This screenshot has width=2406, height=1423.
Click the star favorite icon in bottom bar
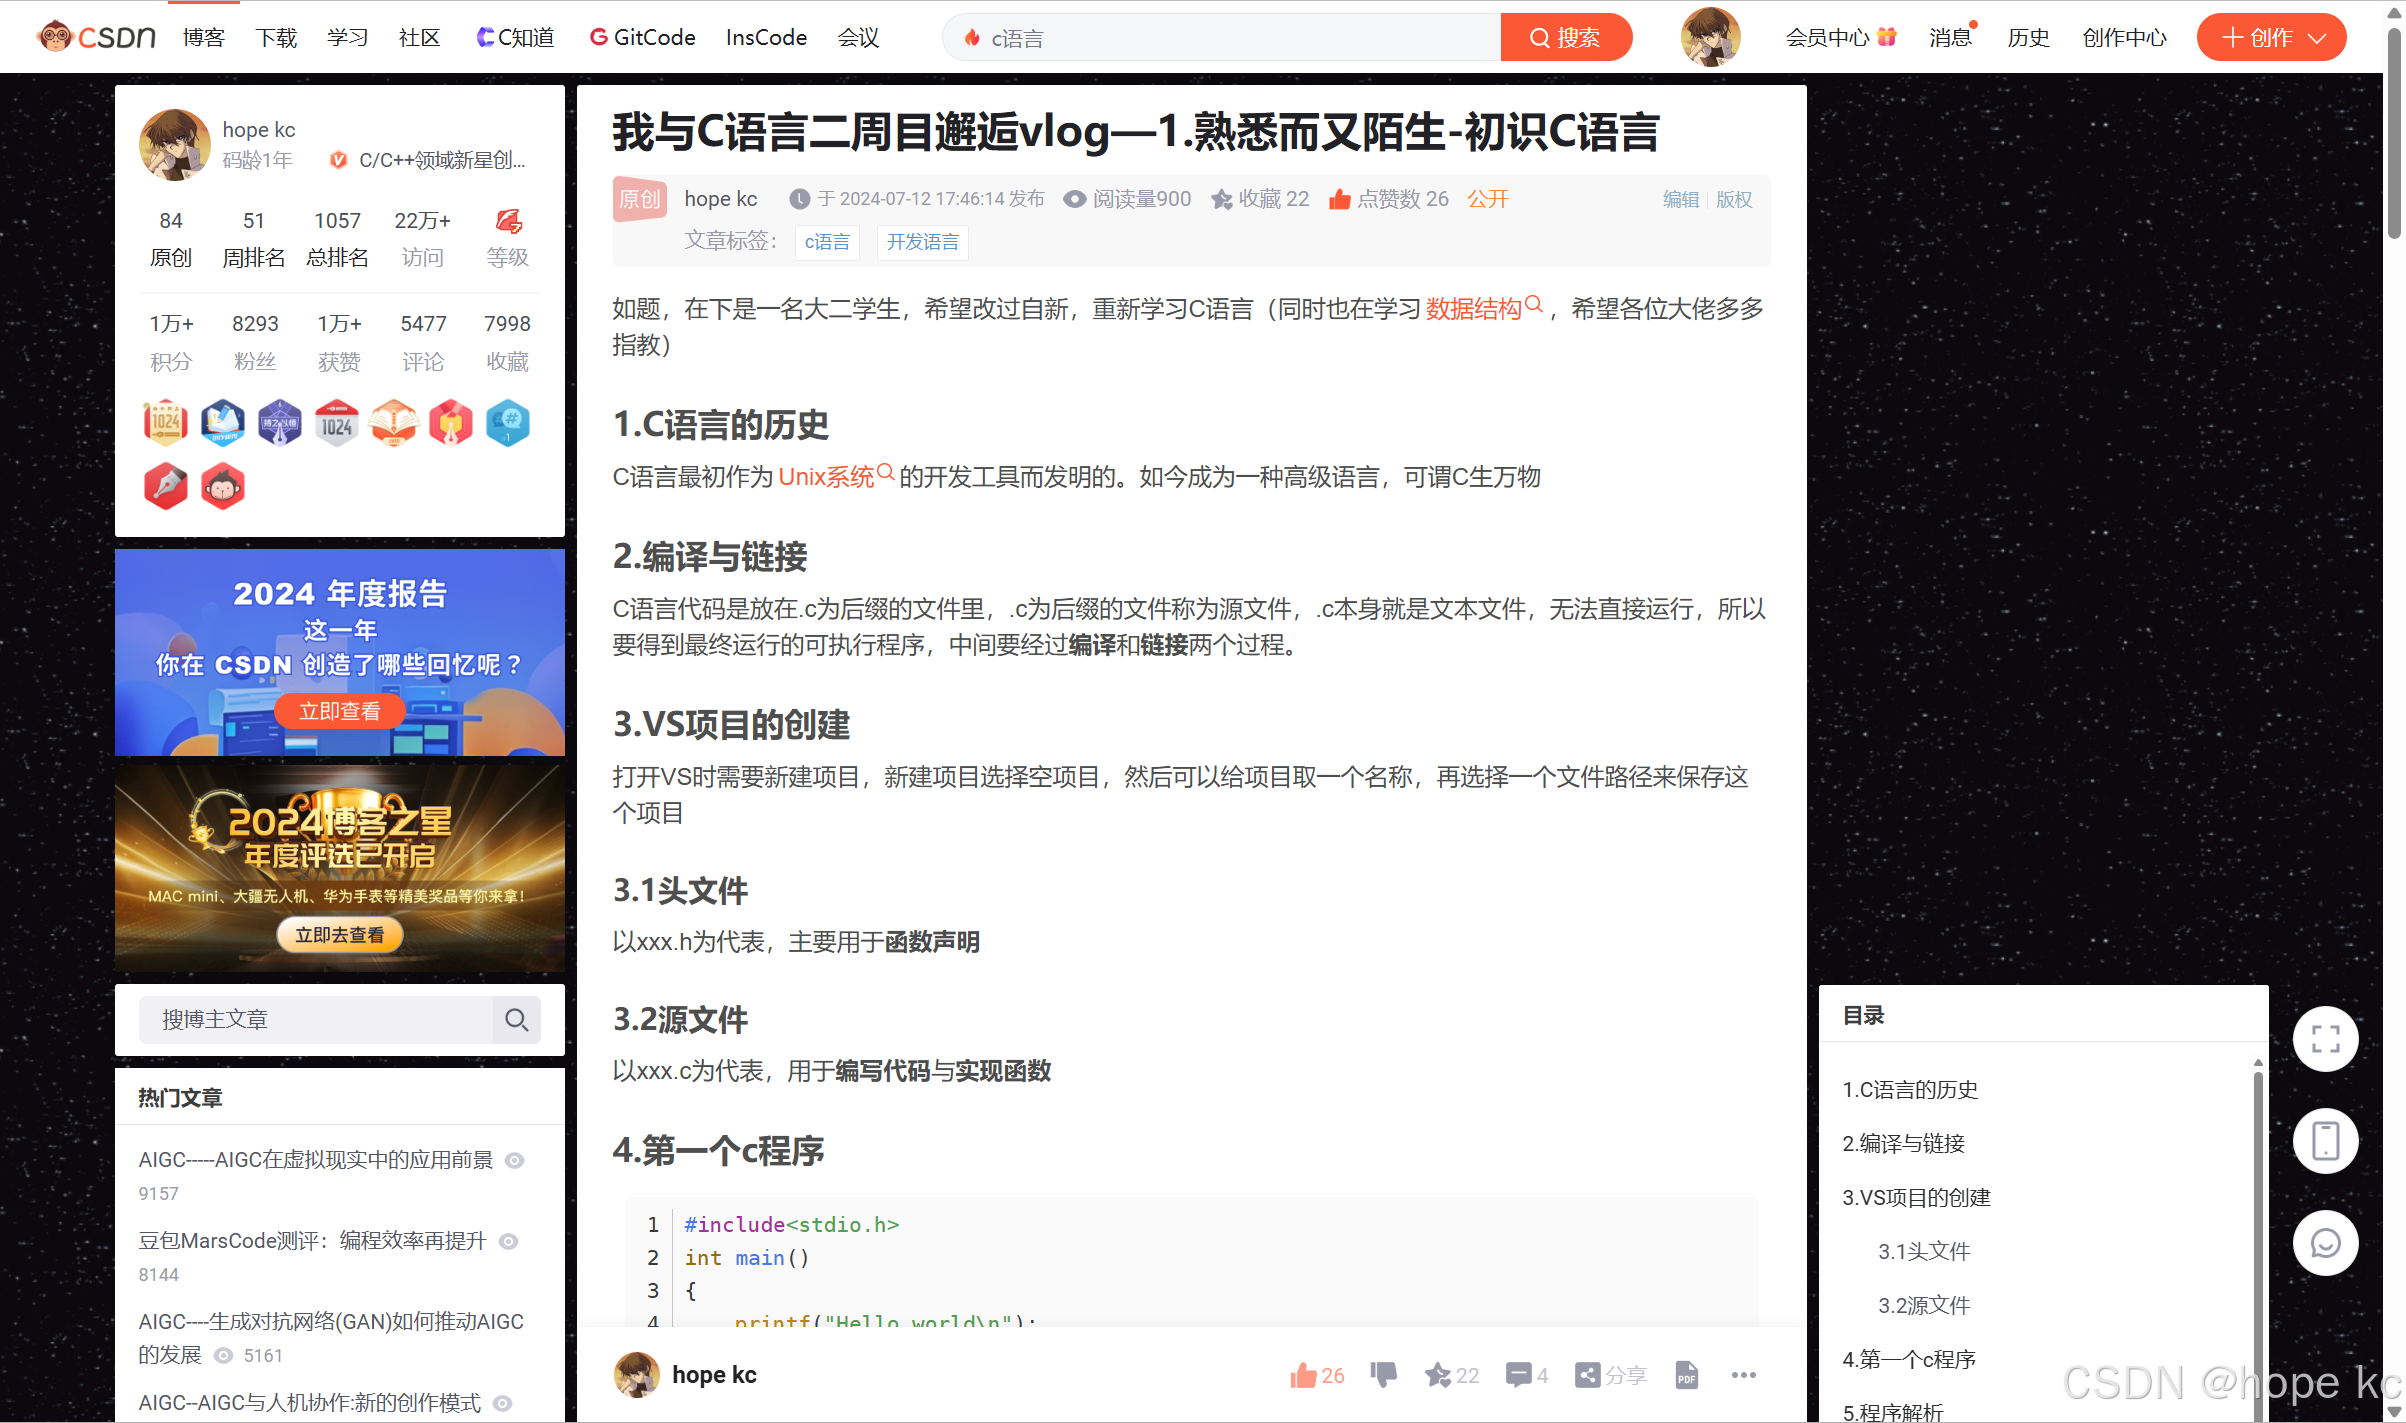pos(1438,1375)
